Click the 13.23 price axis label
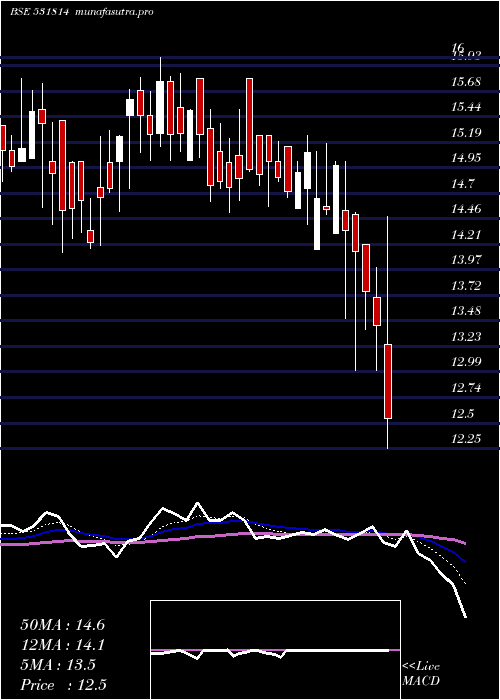500x700 pixels. pyautogui.click(x=467, y=336)
